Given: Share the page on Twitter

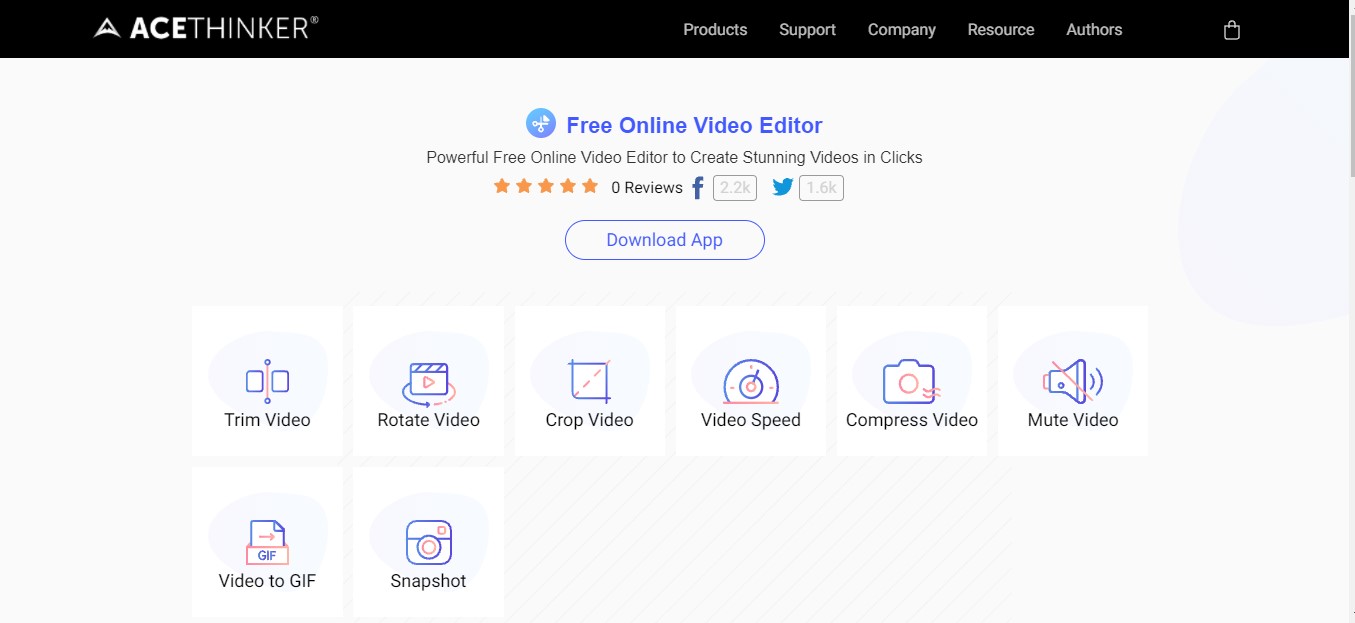Looking at the screenshot, I should click(x=782, y=186).
